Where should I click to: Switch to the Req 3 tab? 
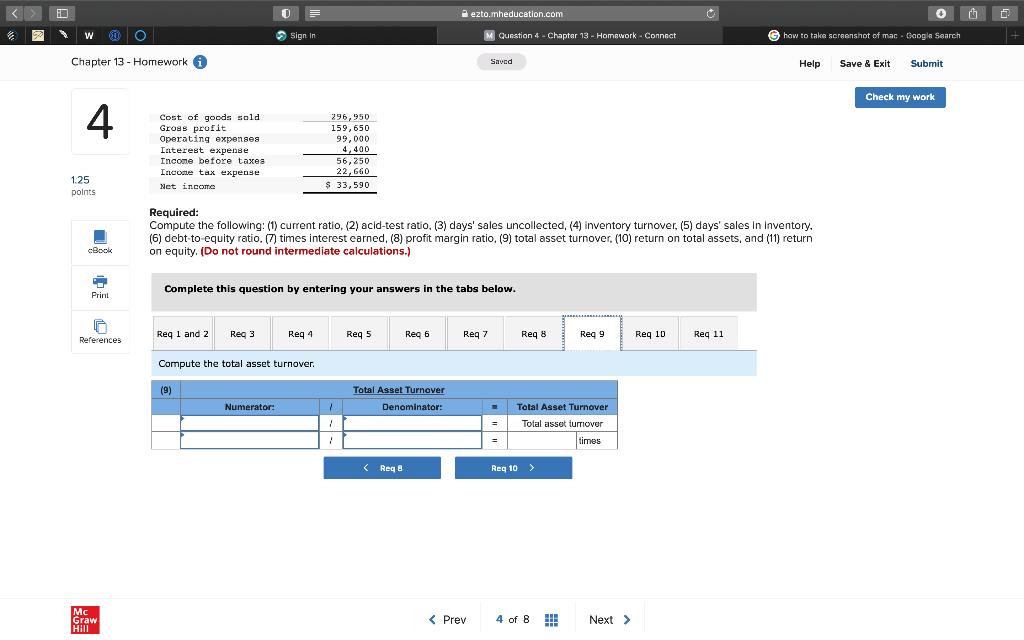tap(242, 333)
